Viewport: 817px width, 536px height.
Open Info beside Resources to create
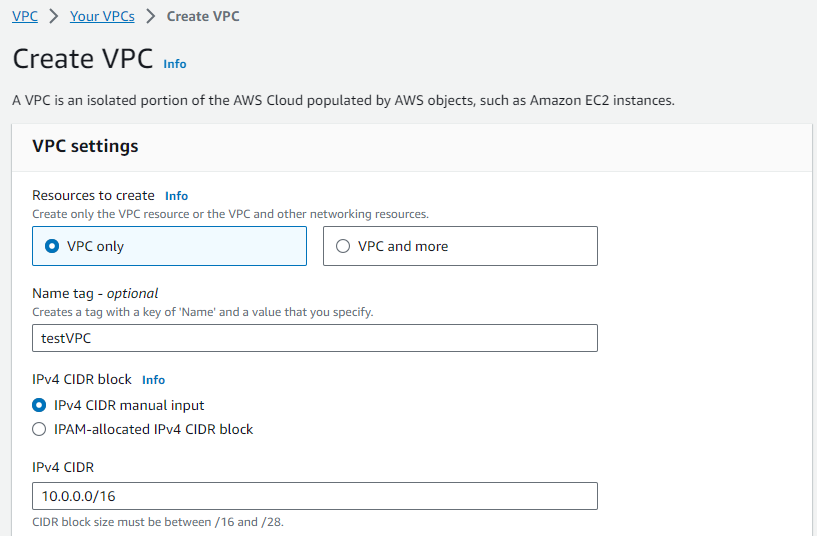click(x=176, y=196)
